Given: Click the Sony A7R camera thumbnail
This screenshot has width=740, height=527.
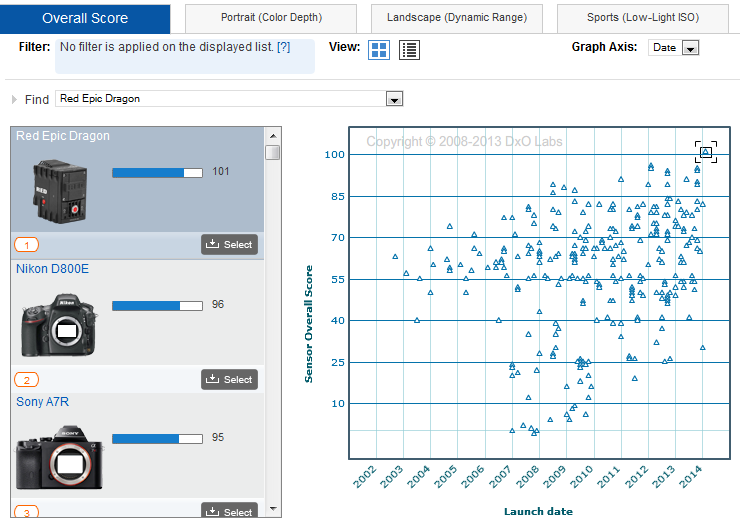Looking at the screenshot, I should [x=59, y=457].
